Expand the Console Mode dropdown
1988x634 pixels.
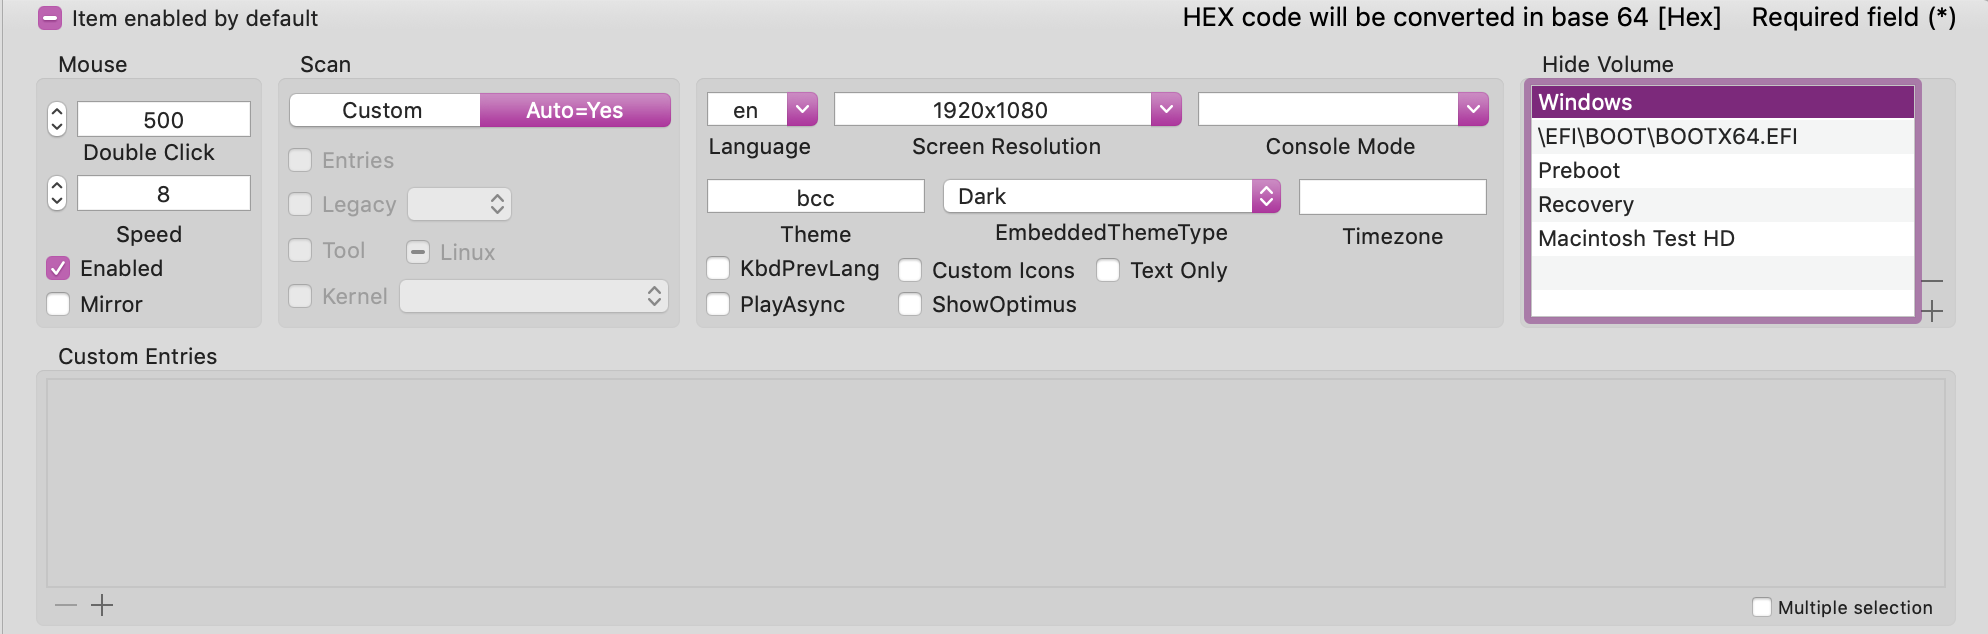point(1473,109)
